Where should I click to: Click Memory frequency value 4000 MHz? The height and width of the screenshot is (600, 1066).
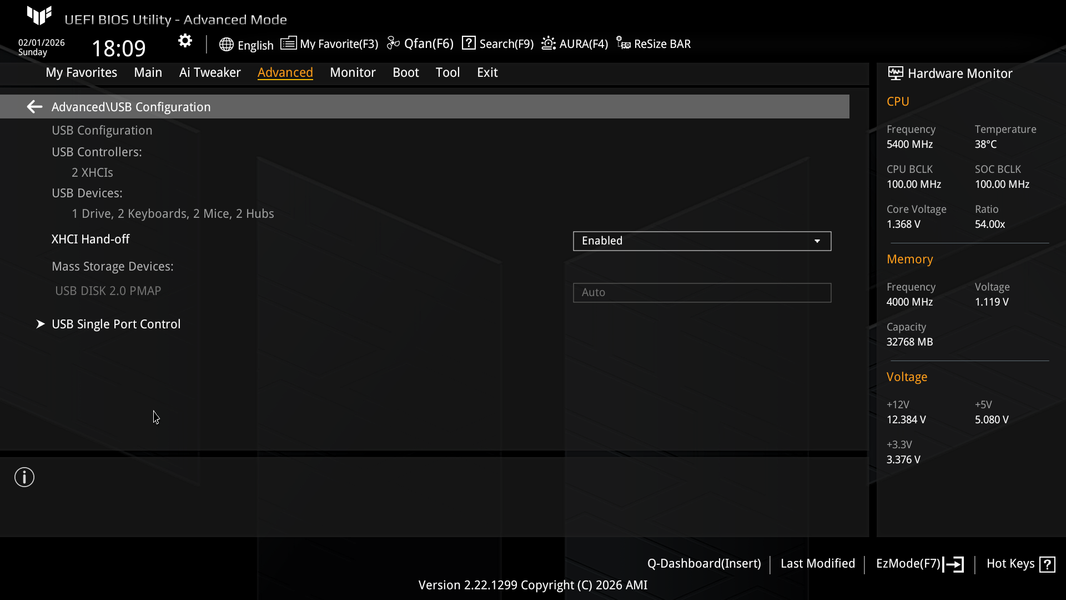(x=910, y=302)
